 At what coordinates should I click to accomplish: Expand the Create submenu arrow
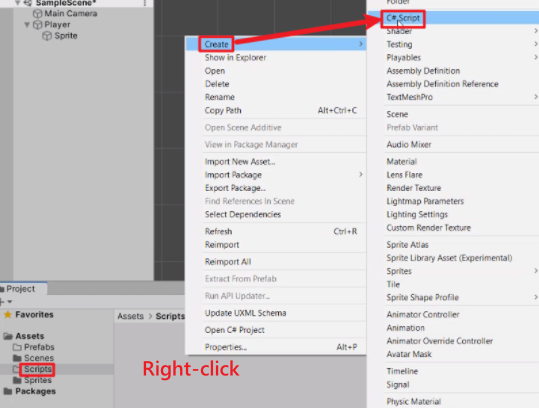click(361, 44)
